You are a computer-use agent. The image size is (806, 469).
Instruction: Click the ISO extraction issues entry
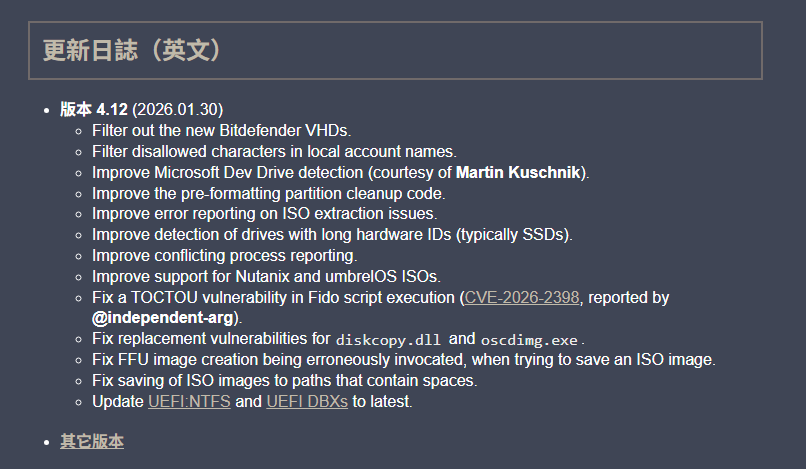(x=265, y=214)
